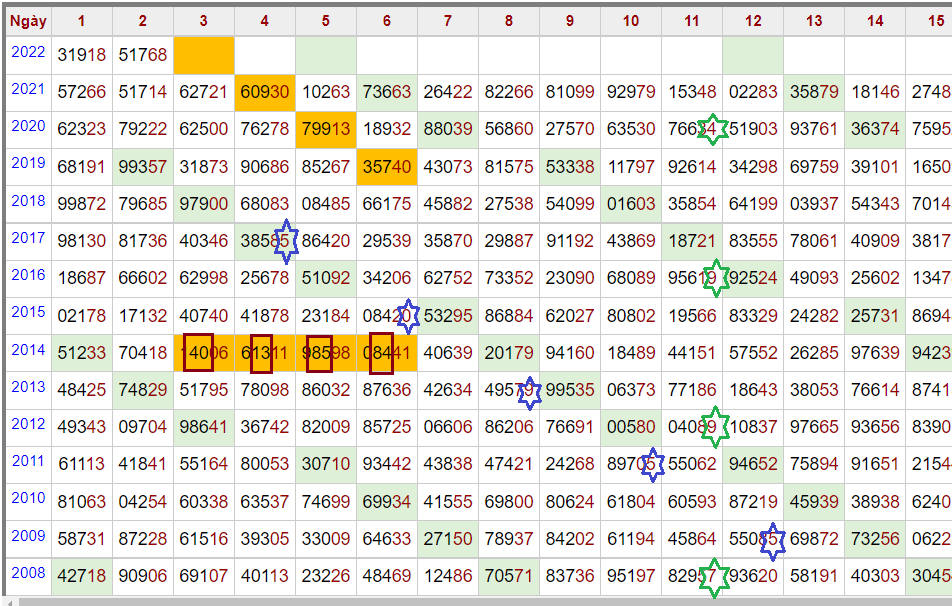This screenshot has width=952, height=606.
Task: Click the green cell 18721
Action: tap(692, 241)
